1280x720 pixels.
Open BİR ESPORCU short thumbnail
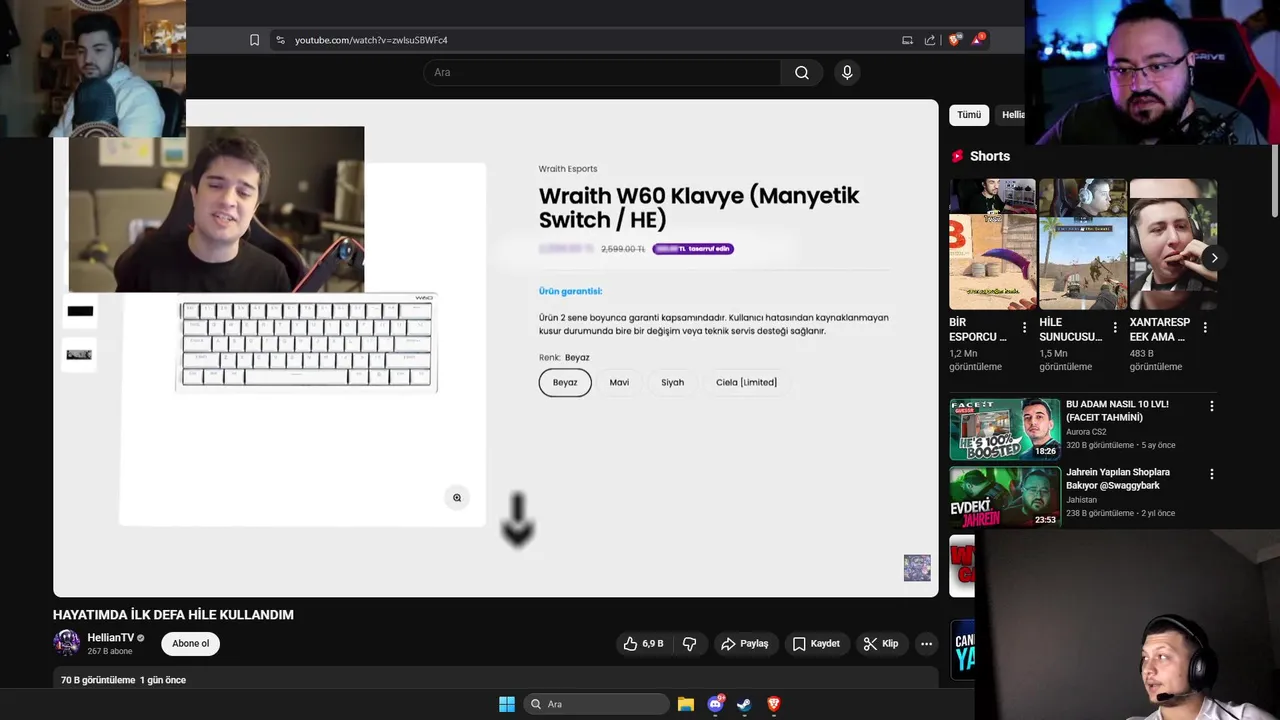[993, 244]
